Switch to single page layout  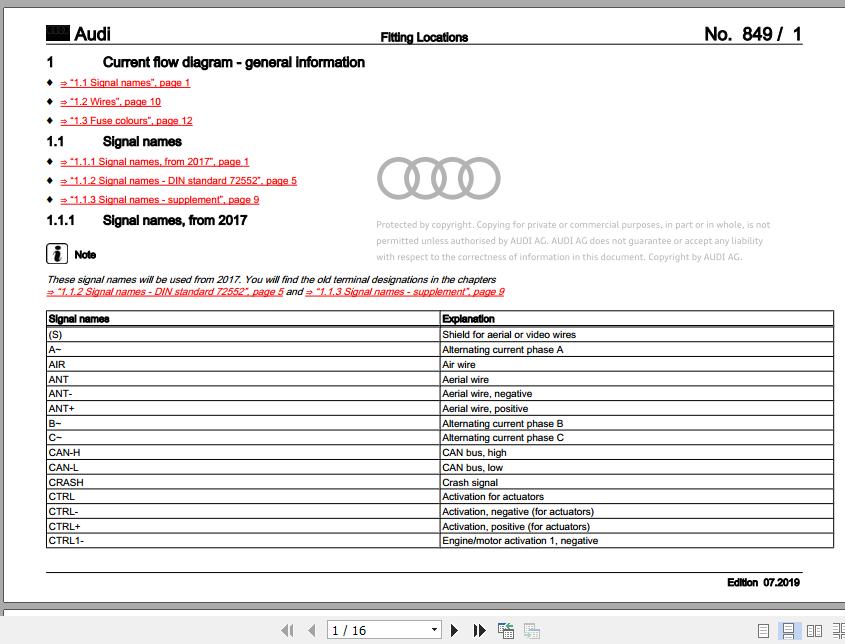point(763,631)
